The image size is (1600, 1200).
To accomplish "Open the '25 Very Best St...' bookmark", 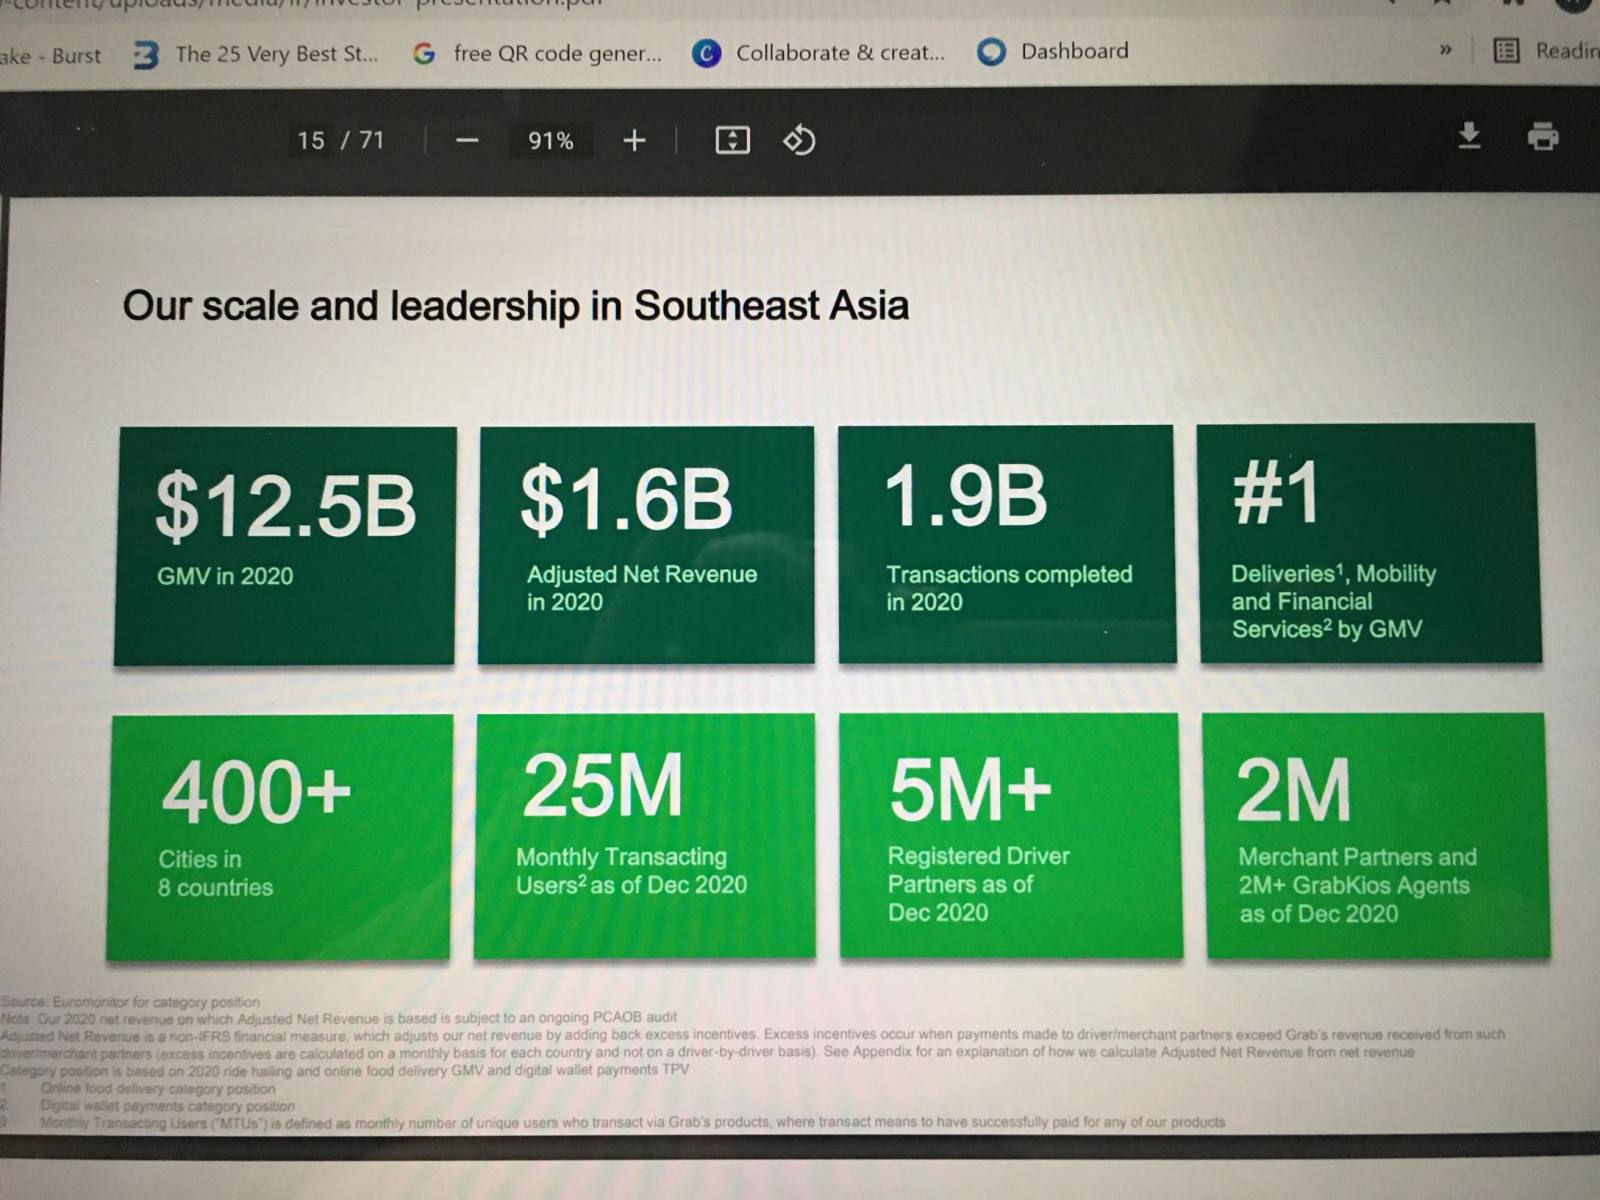I will 257,54.
